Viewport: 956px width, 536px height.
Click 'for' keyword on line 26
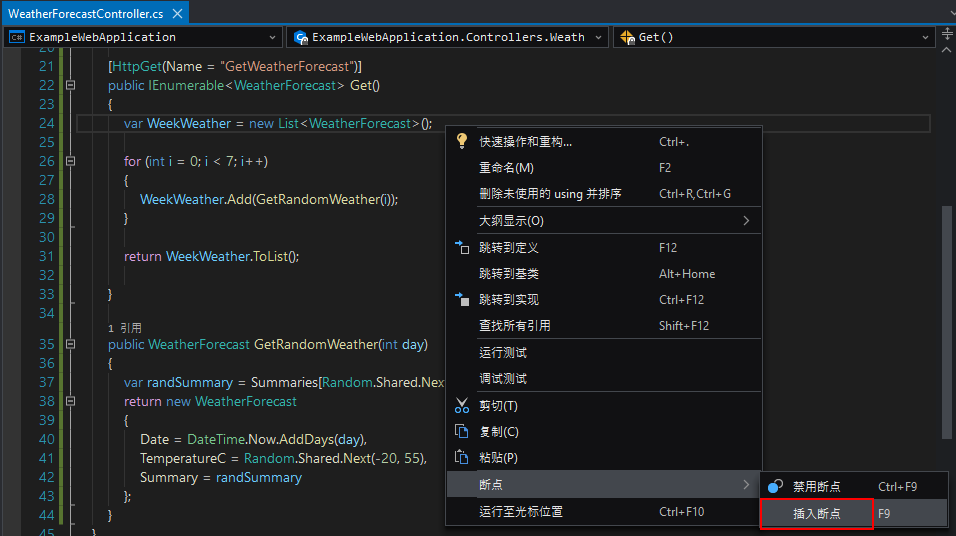click(x=132, y=161)
